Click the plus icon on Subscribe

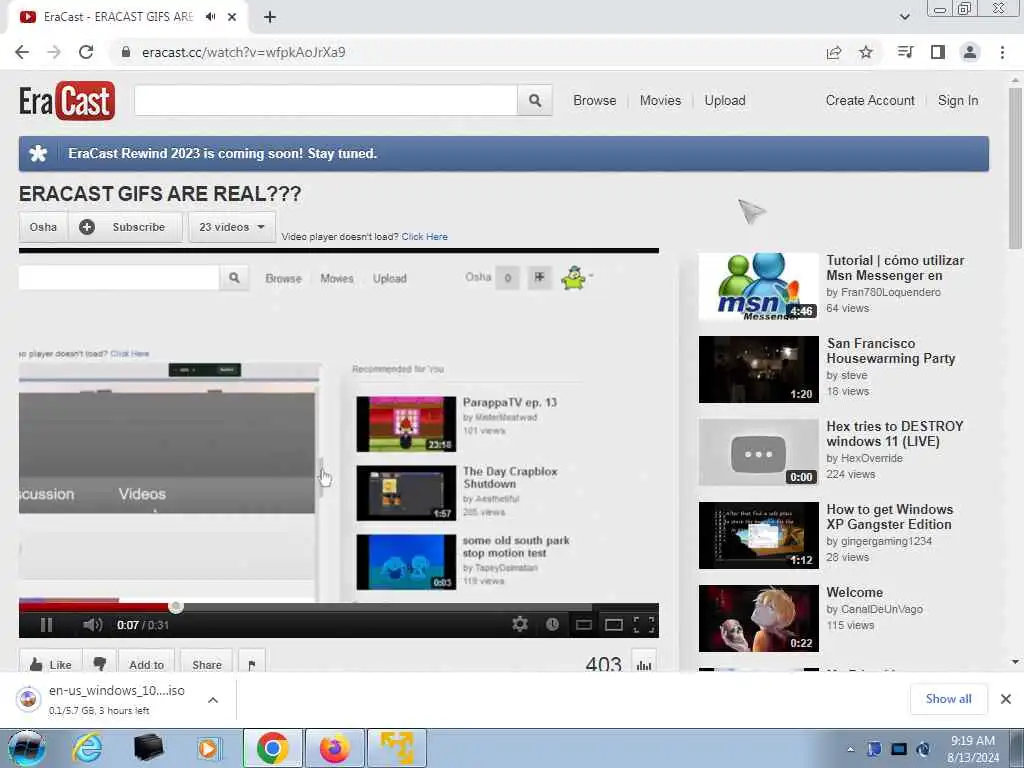pos(87,227)
